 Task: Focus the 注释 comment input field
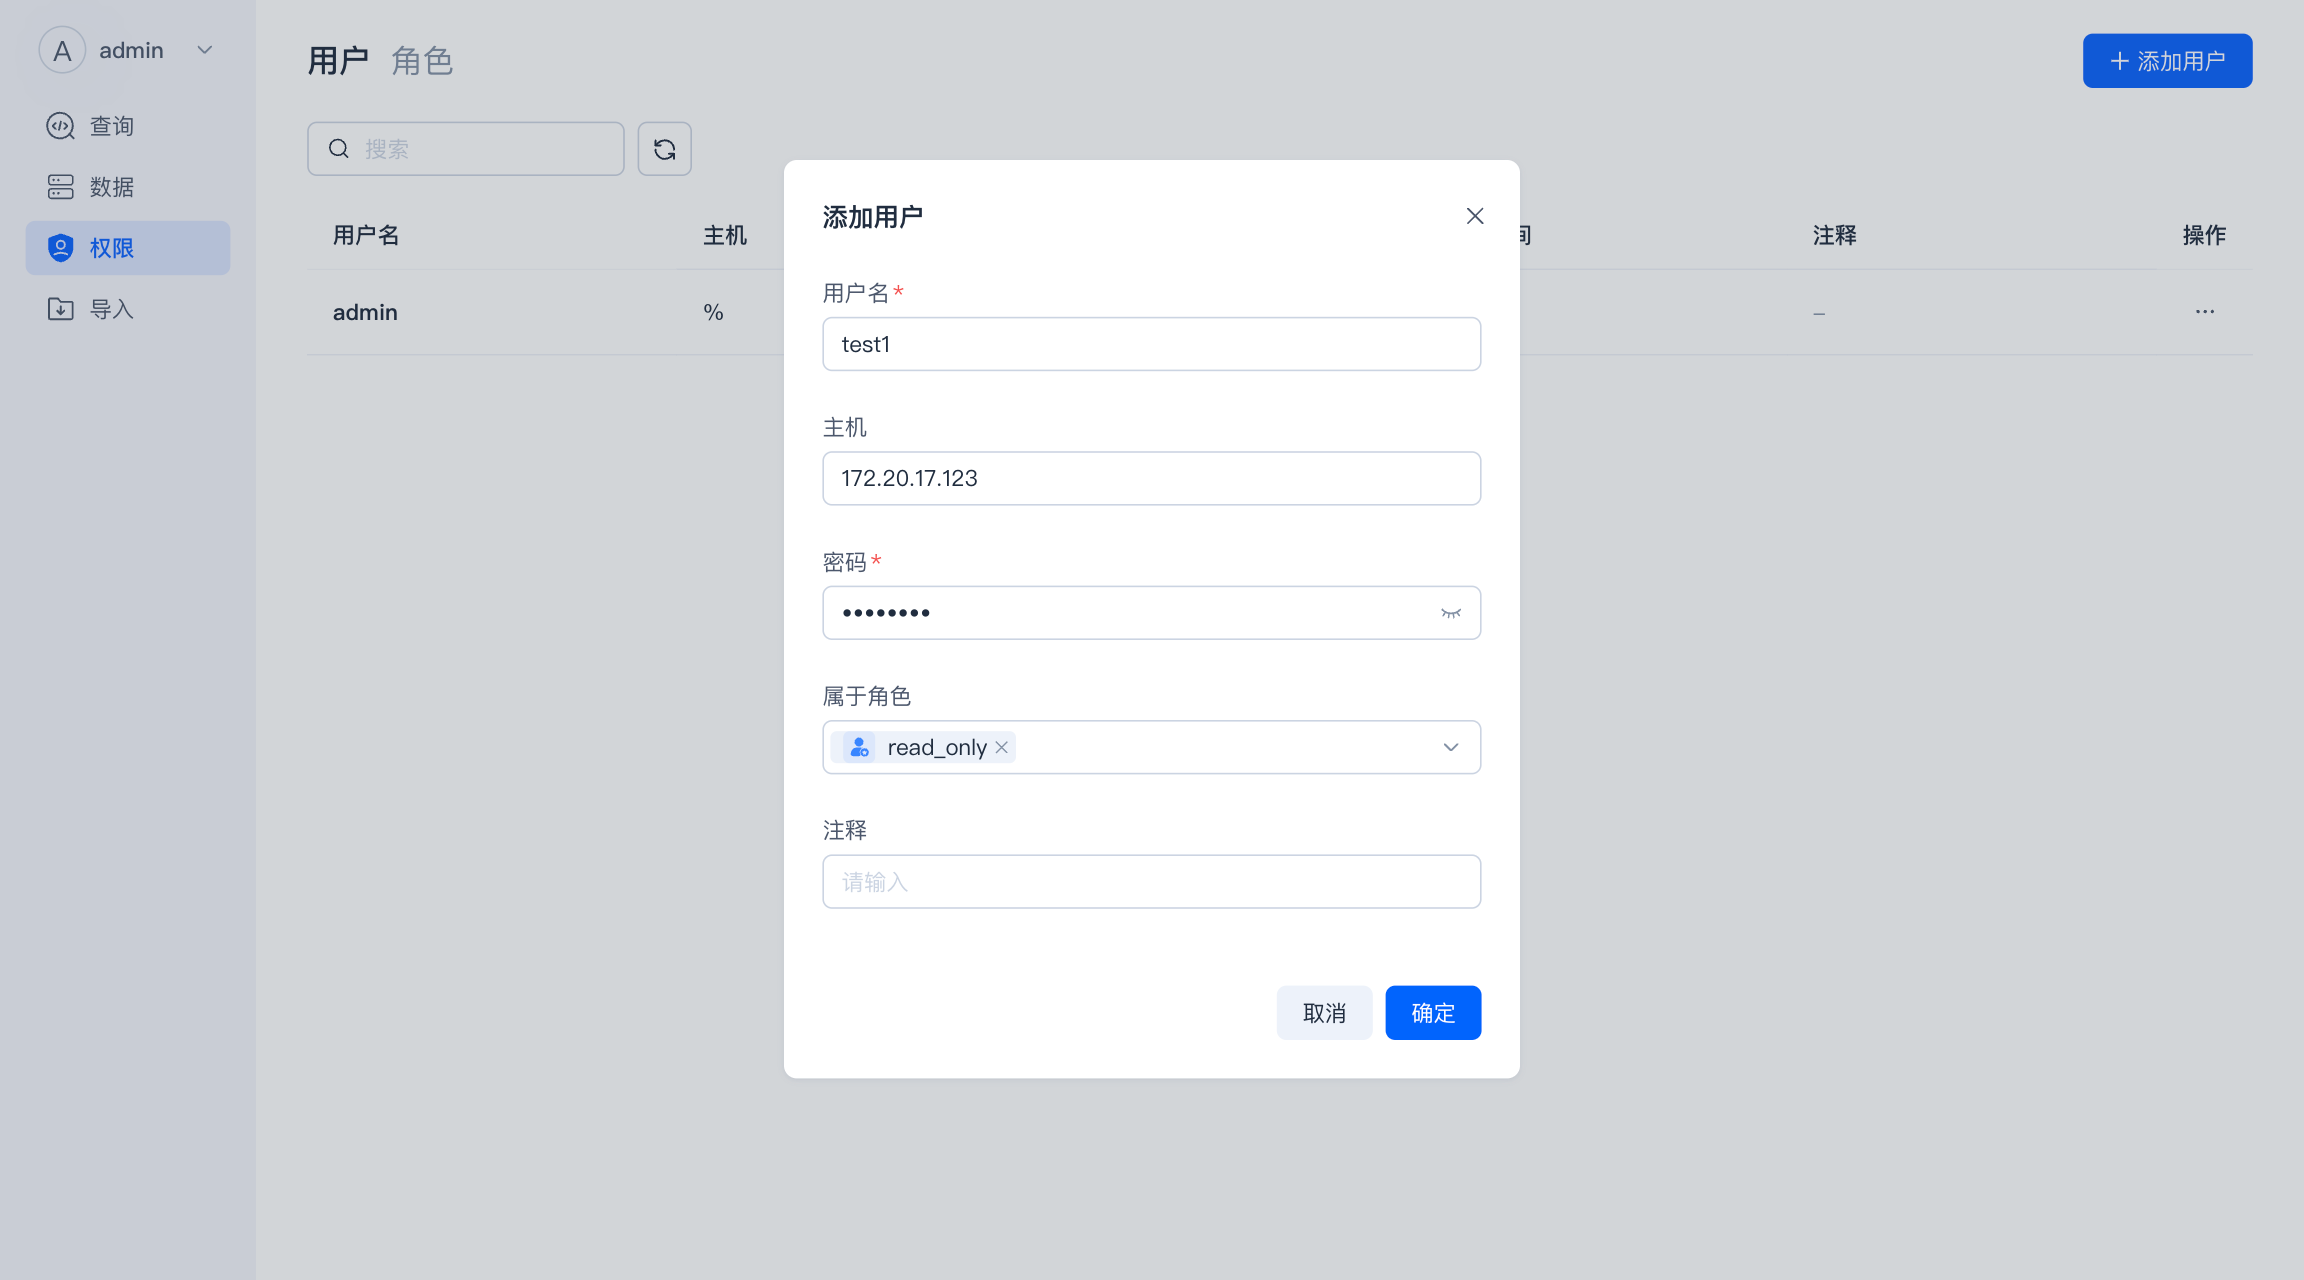pyautogui.click(x=1151, y=882)
